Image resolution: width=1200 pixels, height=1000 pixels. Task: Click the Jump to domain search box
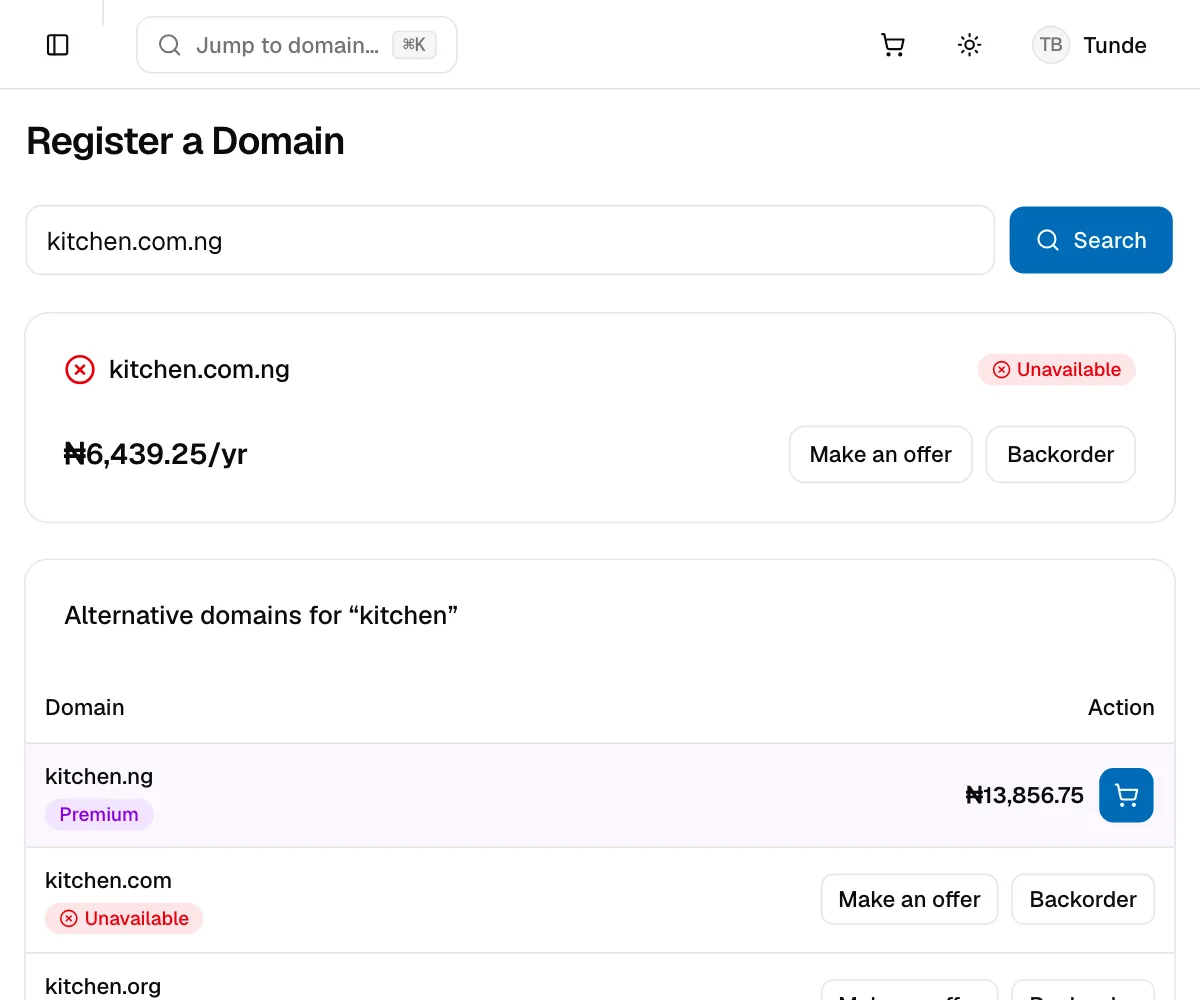297,45
